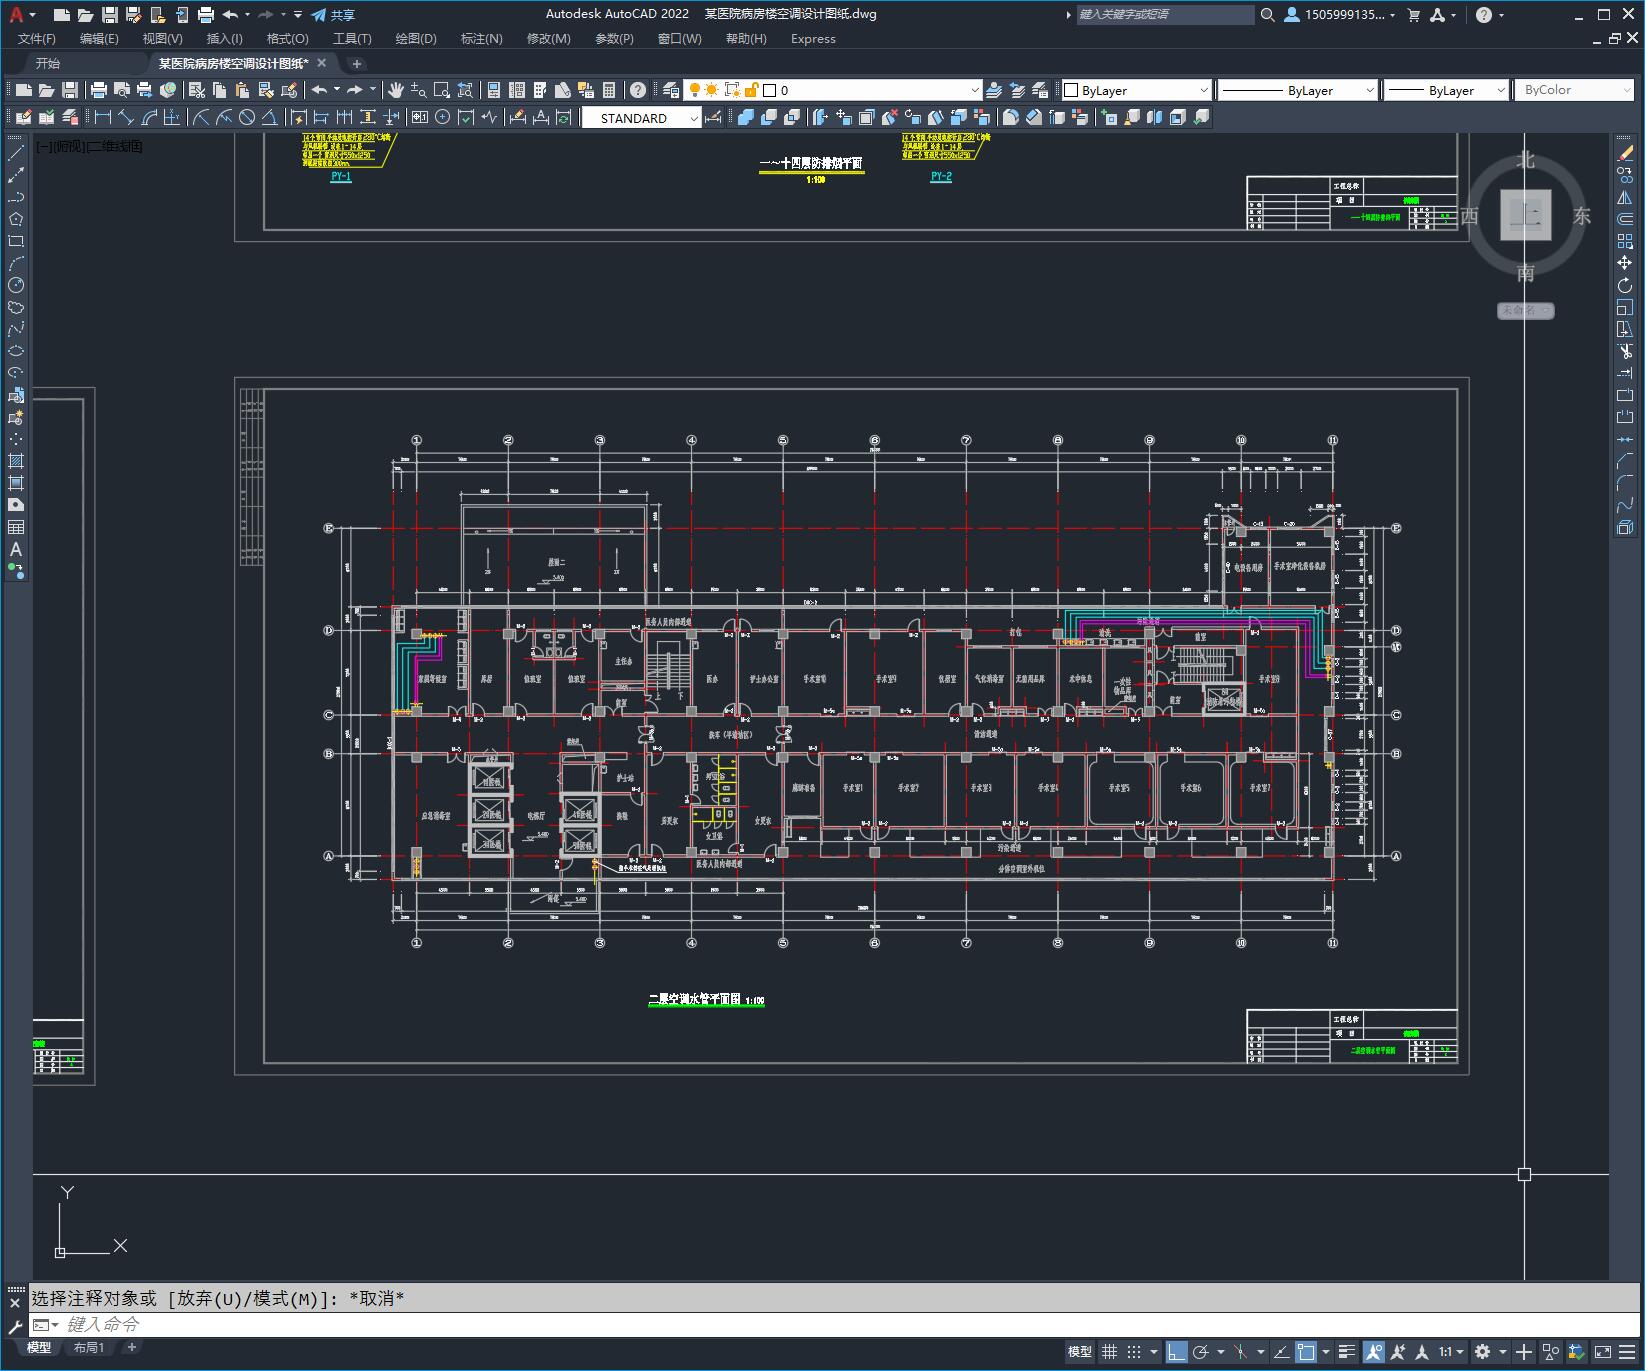Toggle Polar tracking in status bar

click(x=1201, y=1352)
